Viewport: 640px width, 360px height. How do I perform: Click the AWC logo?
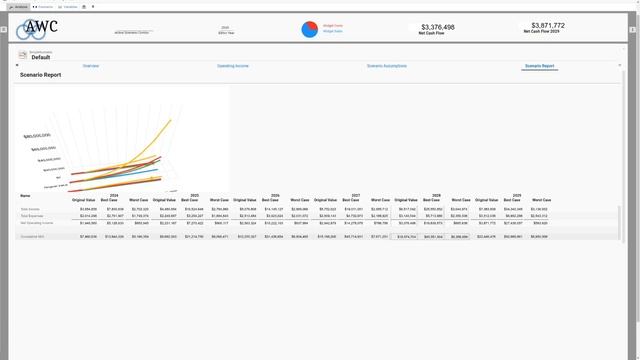37,29
